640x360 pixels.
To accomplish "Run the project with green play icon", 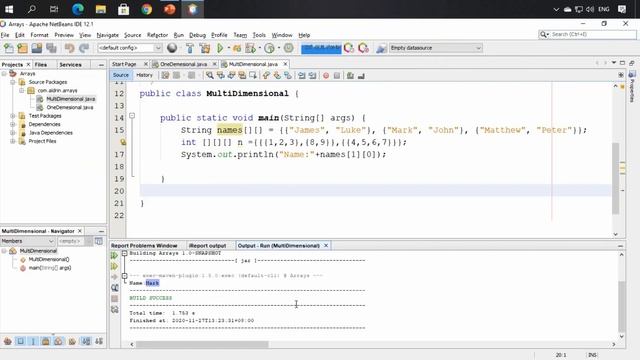I will coord(220,48).
